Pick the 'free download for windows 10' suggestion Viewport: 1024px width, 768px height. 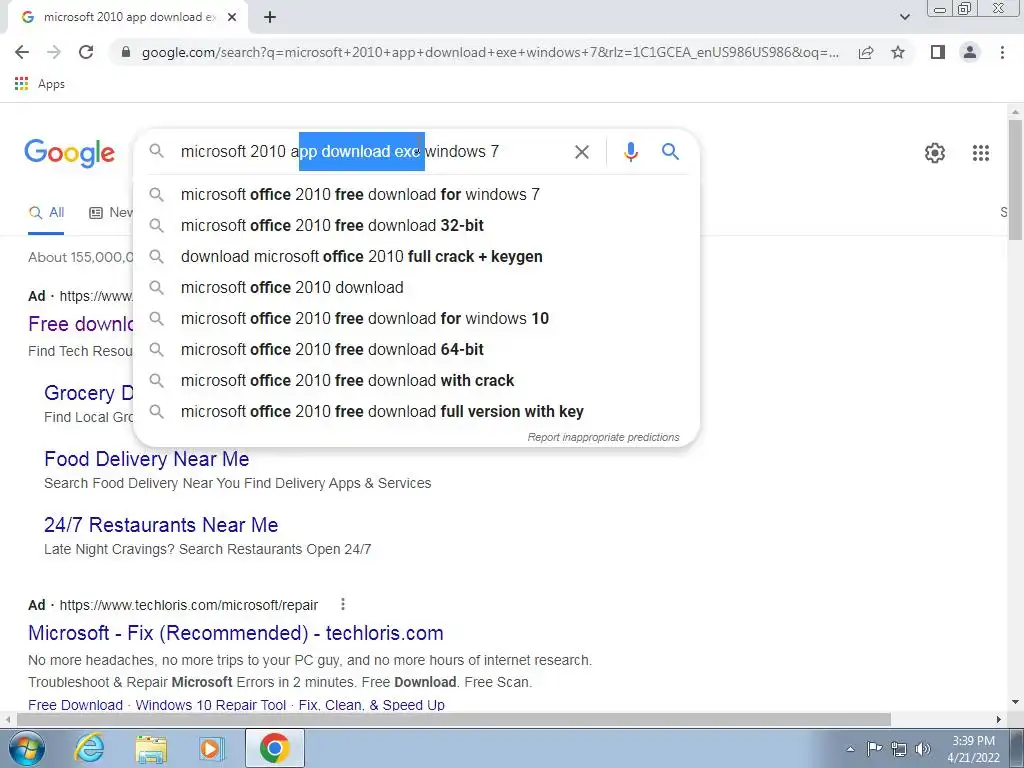pos(416,319)
